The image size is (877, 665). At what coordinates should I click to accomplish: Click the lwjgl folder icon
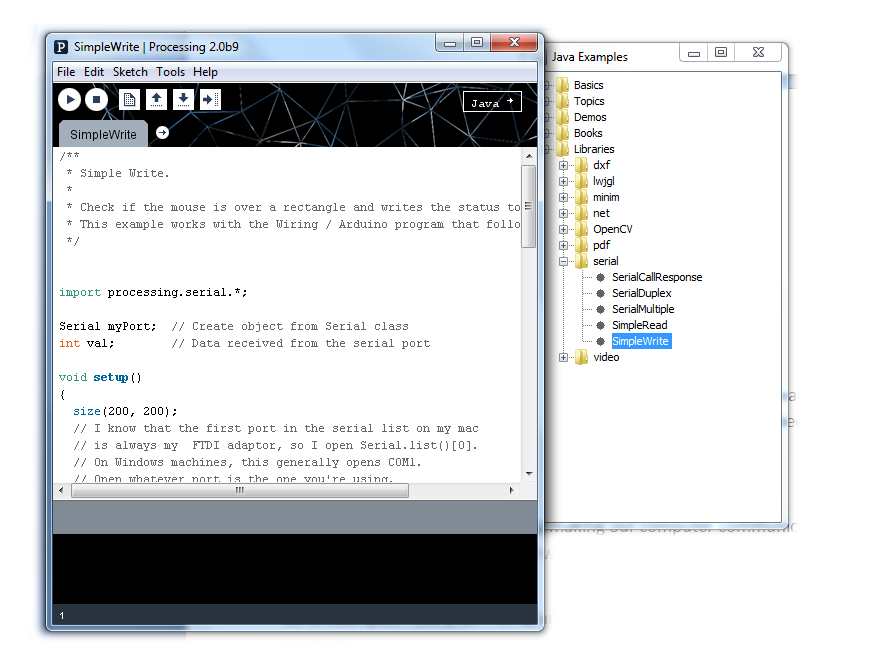click(x=582, y=181)
